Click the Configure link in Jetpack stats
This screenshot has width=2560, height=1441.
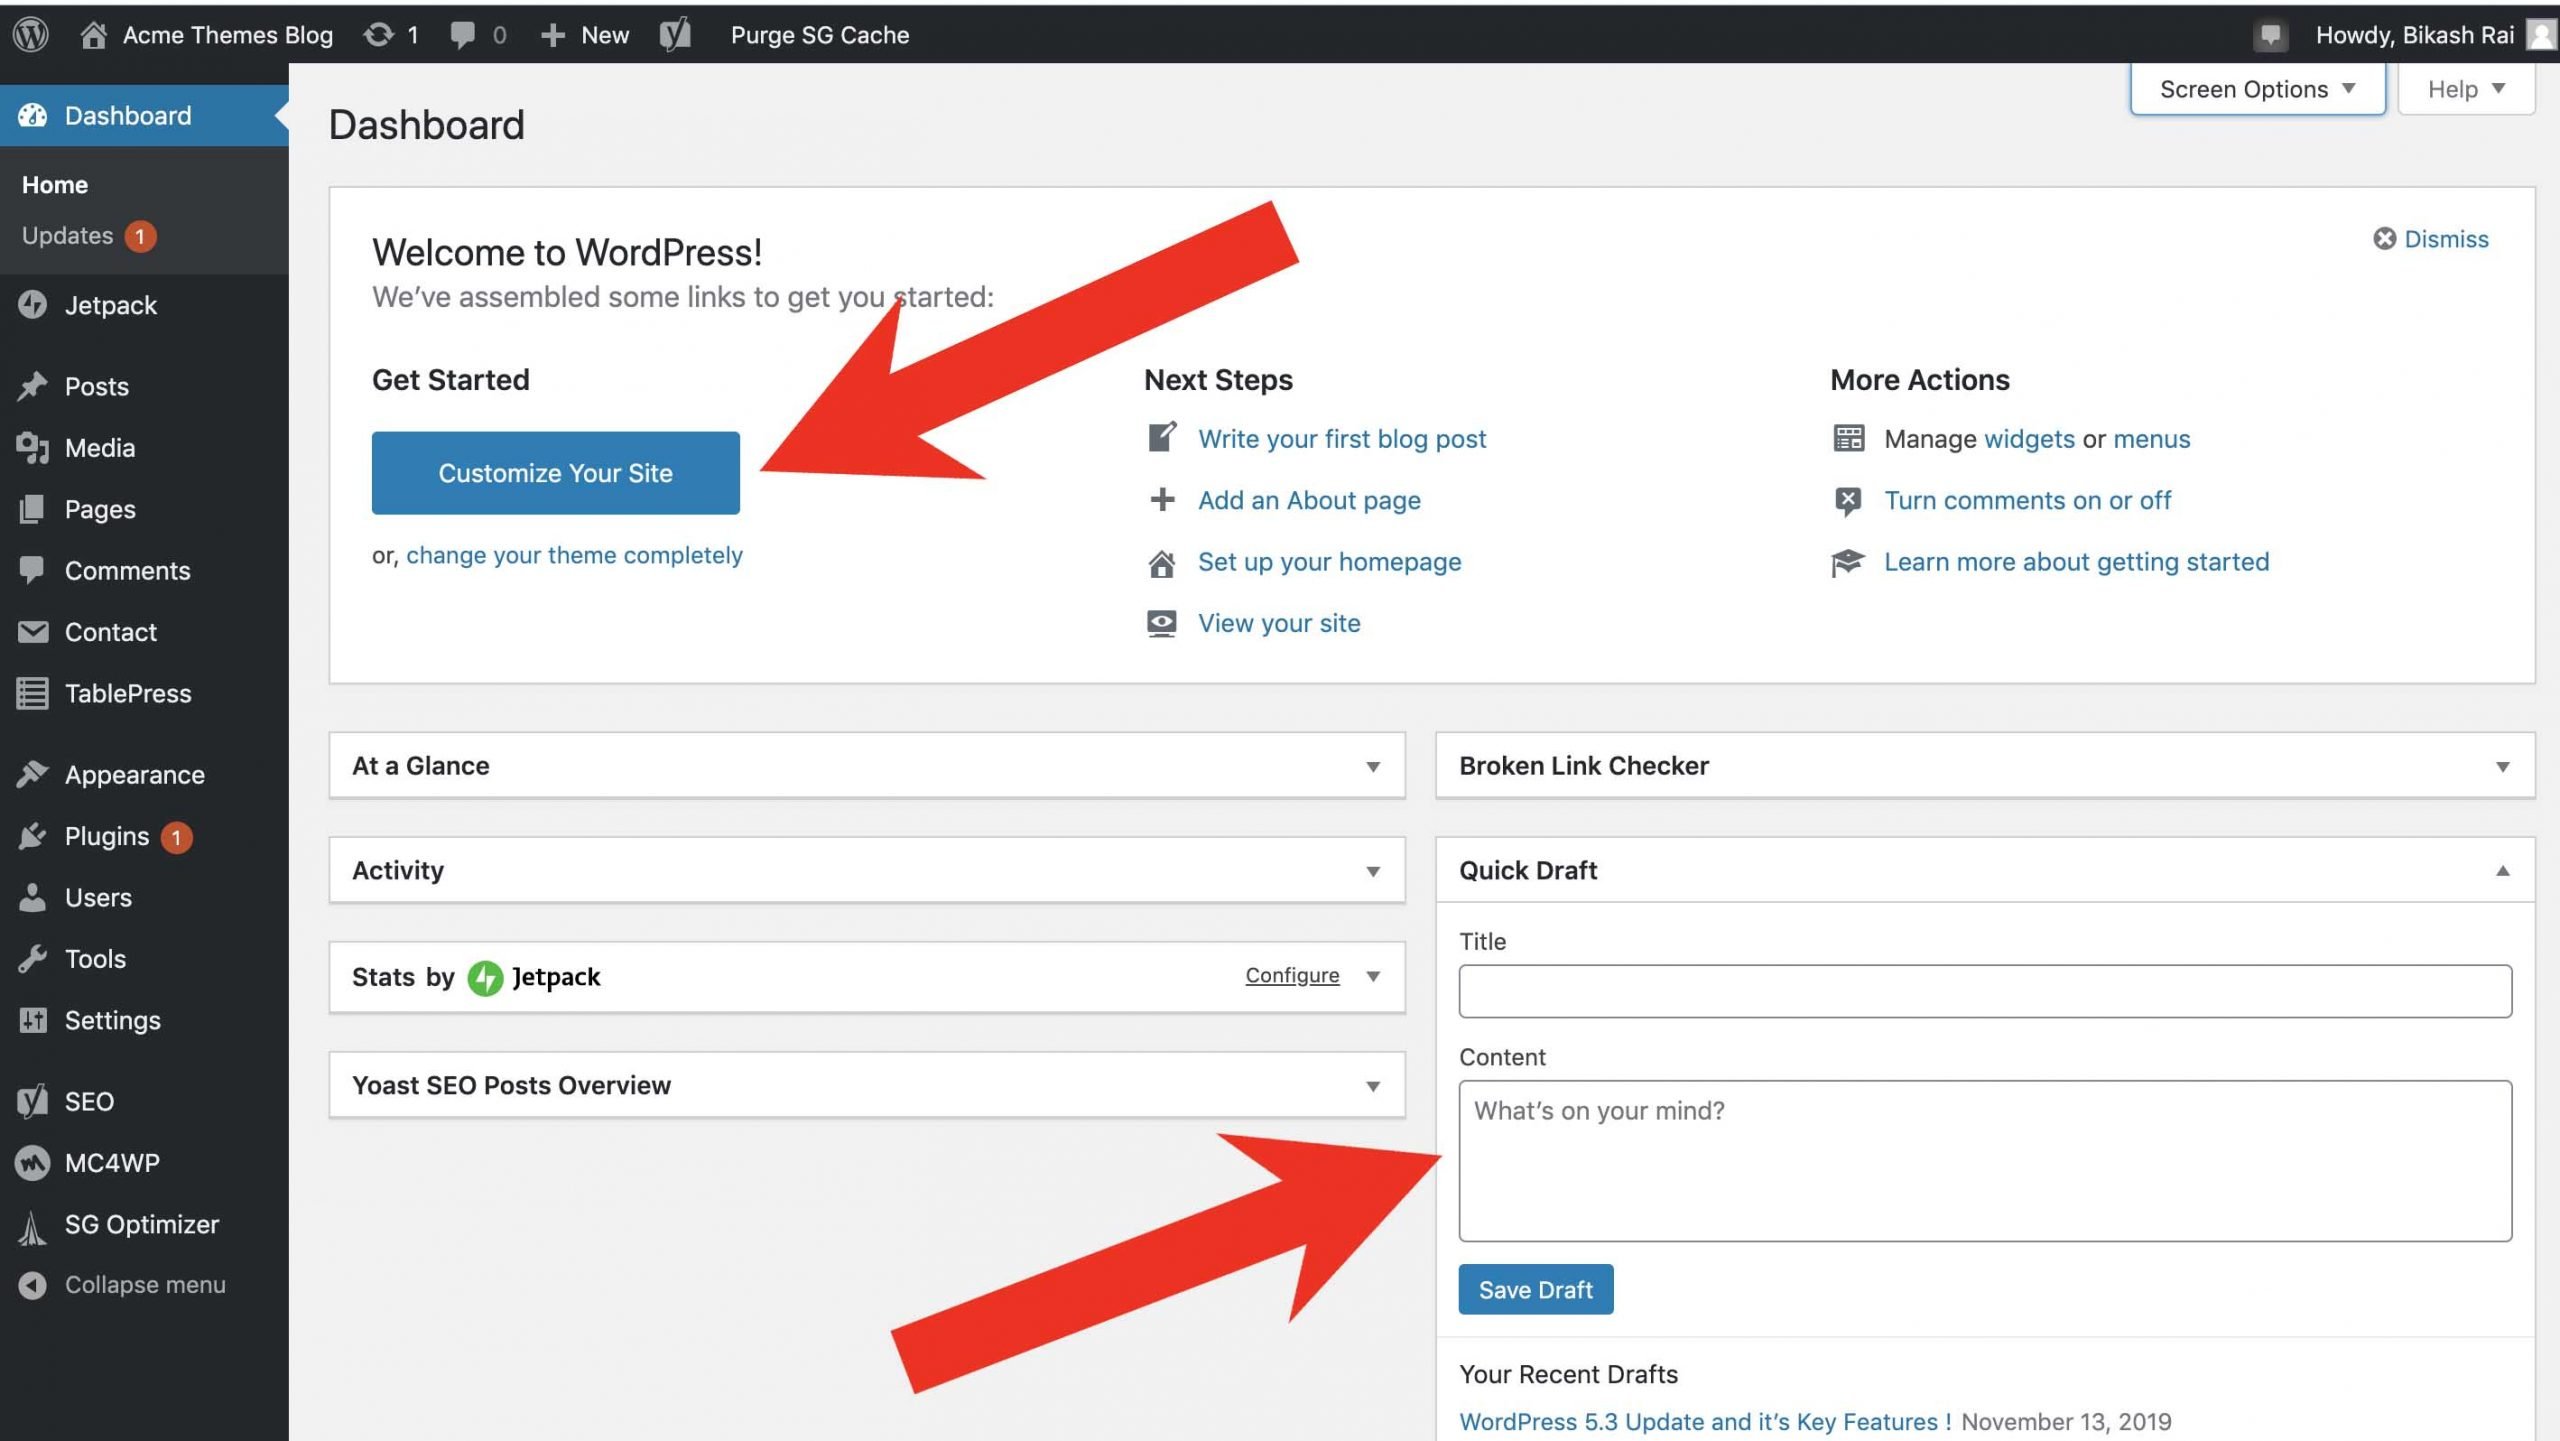1292,975
